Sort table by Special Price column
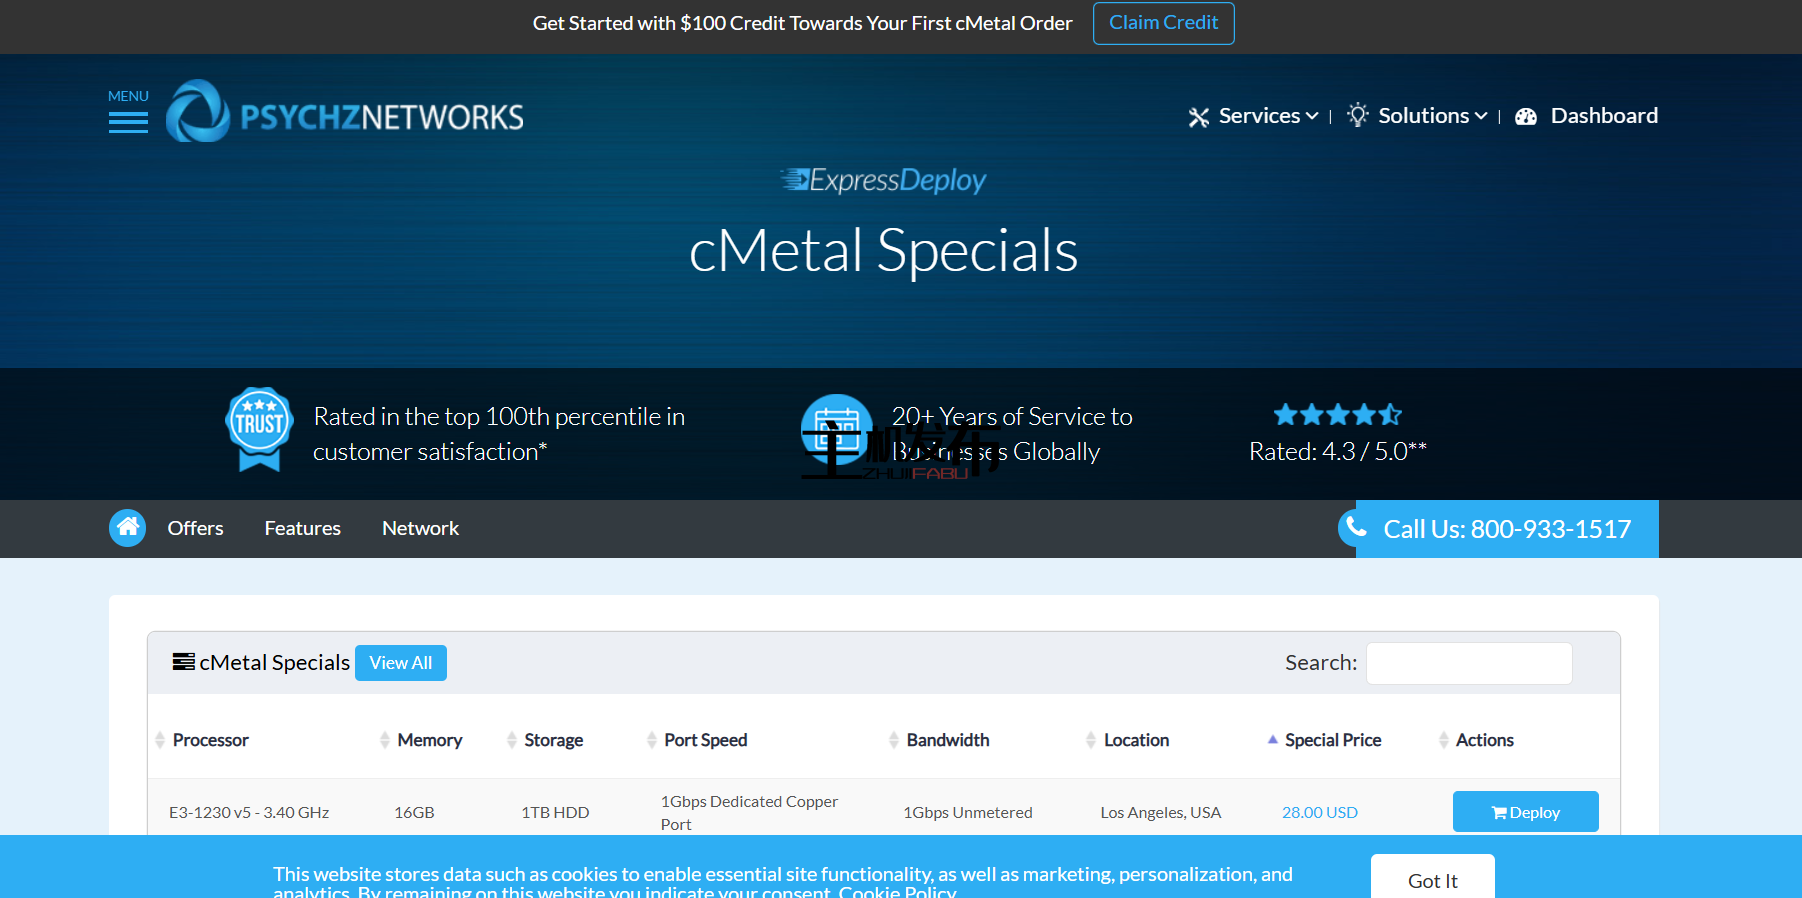Image resolution: width=1802 pixels, height=898 pixels. coord(1332,740)
